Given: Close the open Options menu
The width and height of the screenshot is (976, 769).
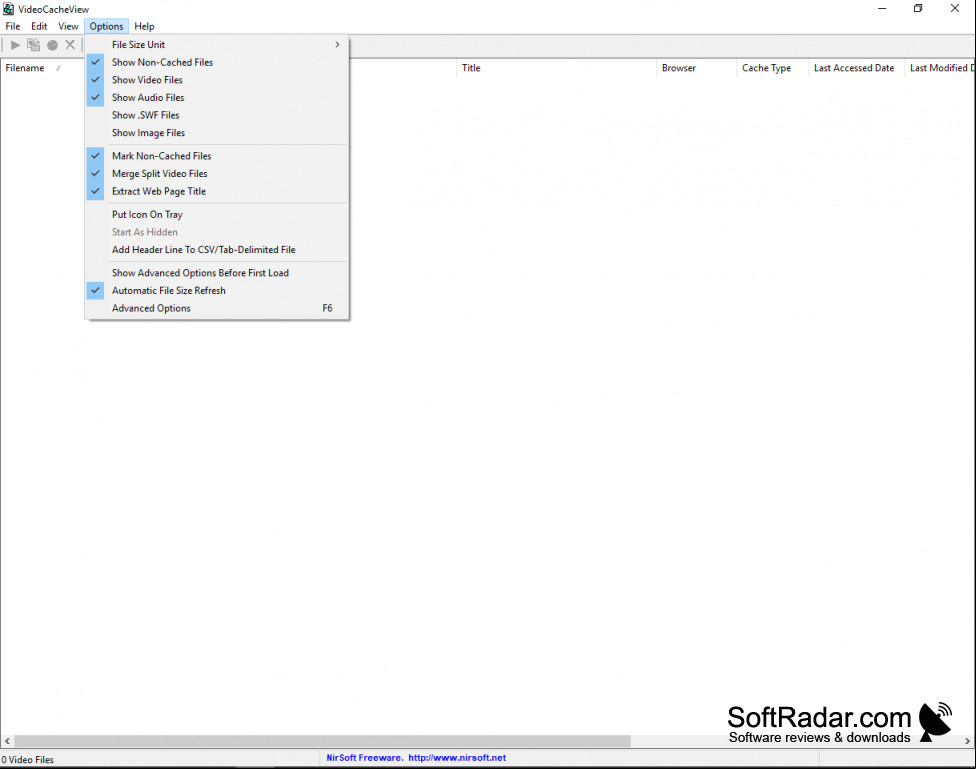Looking at the screenshot, I should tap(106, 26).
